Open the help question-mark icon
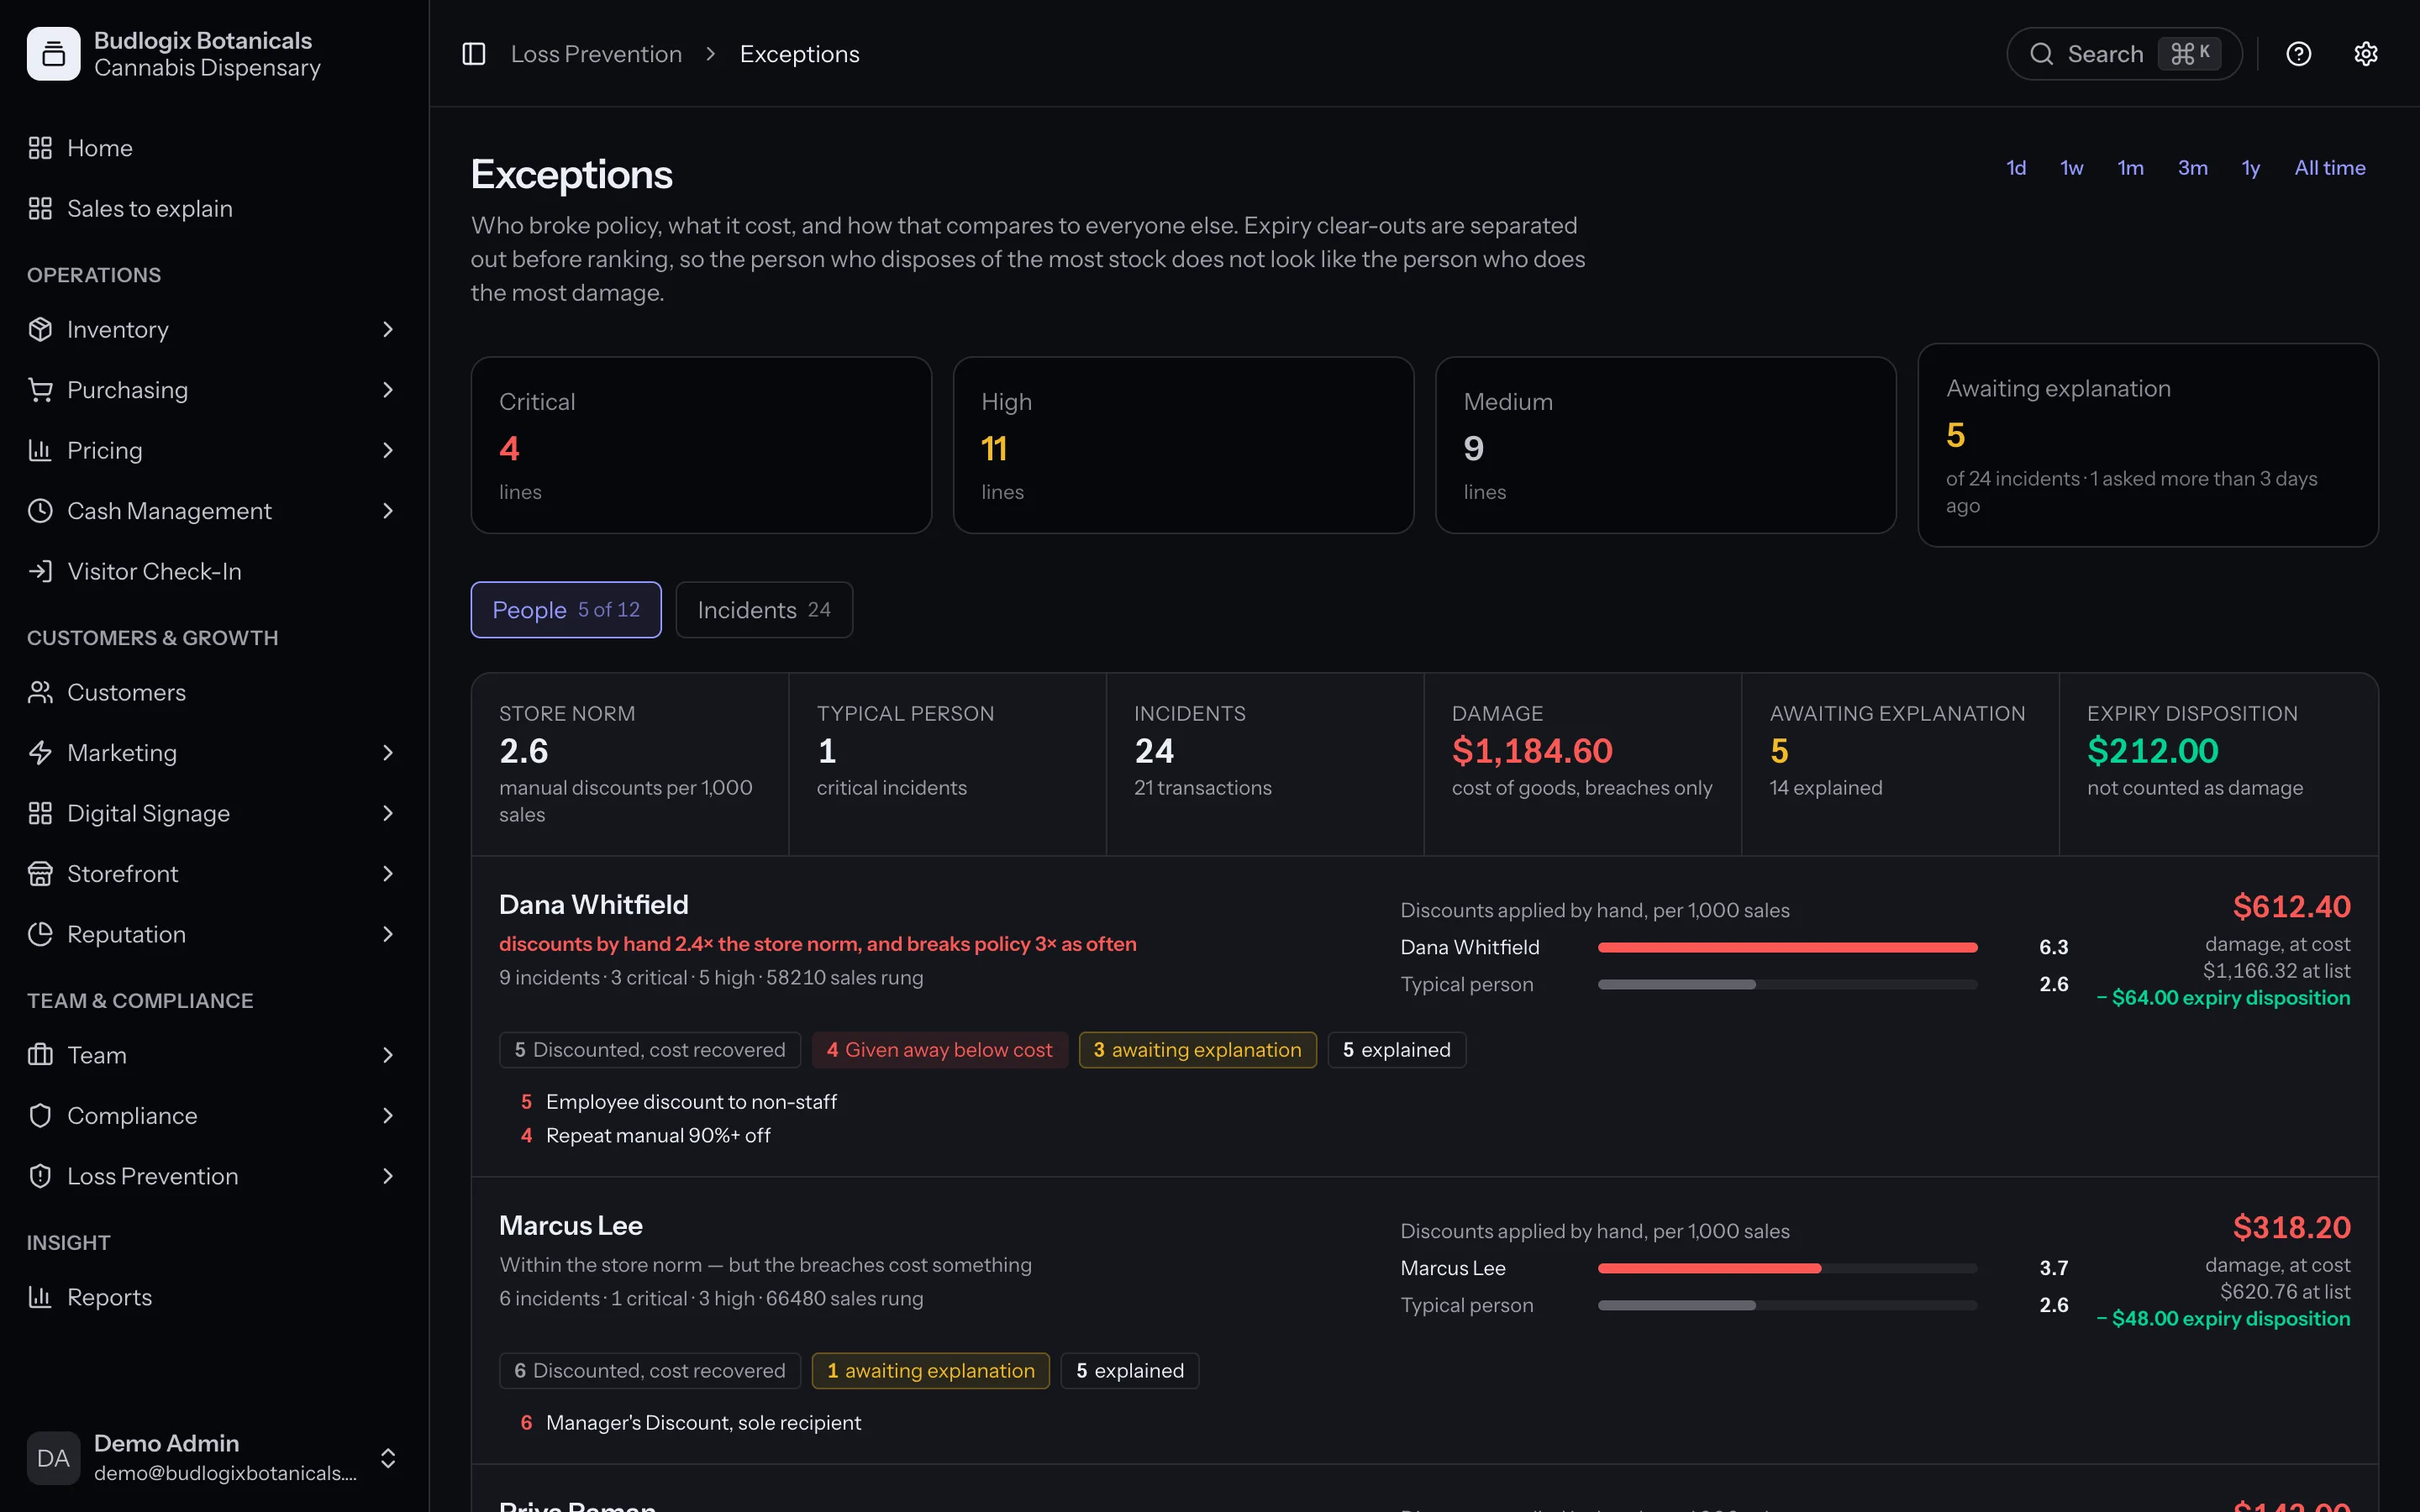This screenshot has width=2420, height=1512. coord(2299,54)
